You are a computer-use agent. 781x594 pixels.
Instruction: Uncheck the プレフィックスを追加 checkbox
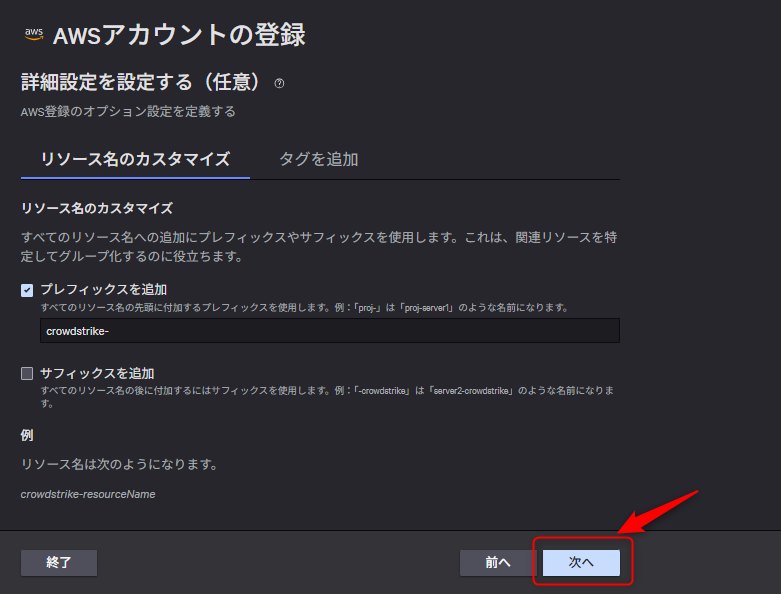click(x=27, y=290)
